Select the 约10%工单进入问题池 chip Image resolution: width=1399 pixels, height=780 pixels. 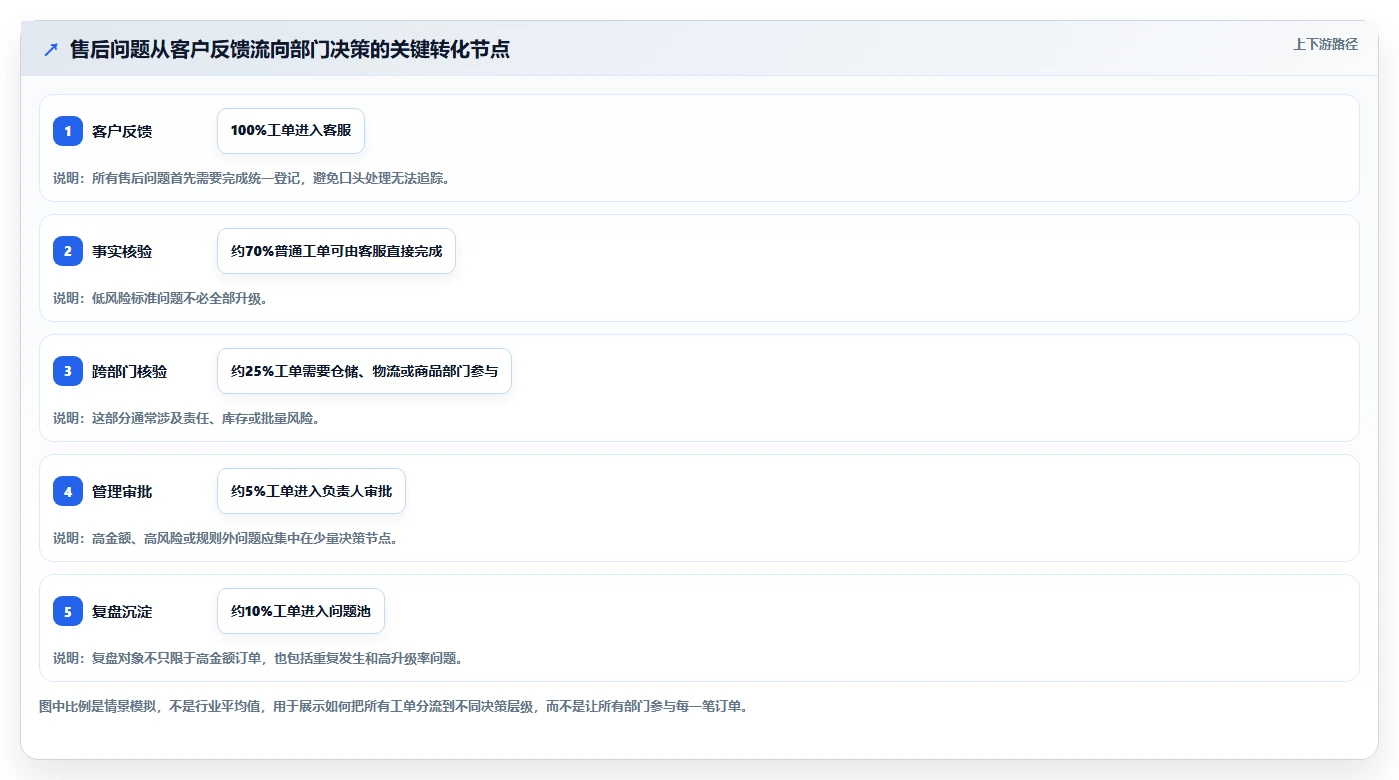click(x=301, y=611)
